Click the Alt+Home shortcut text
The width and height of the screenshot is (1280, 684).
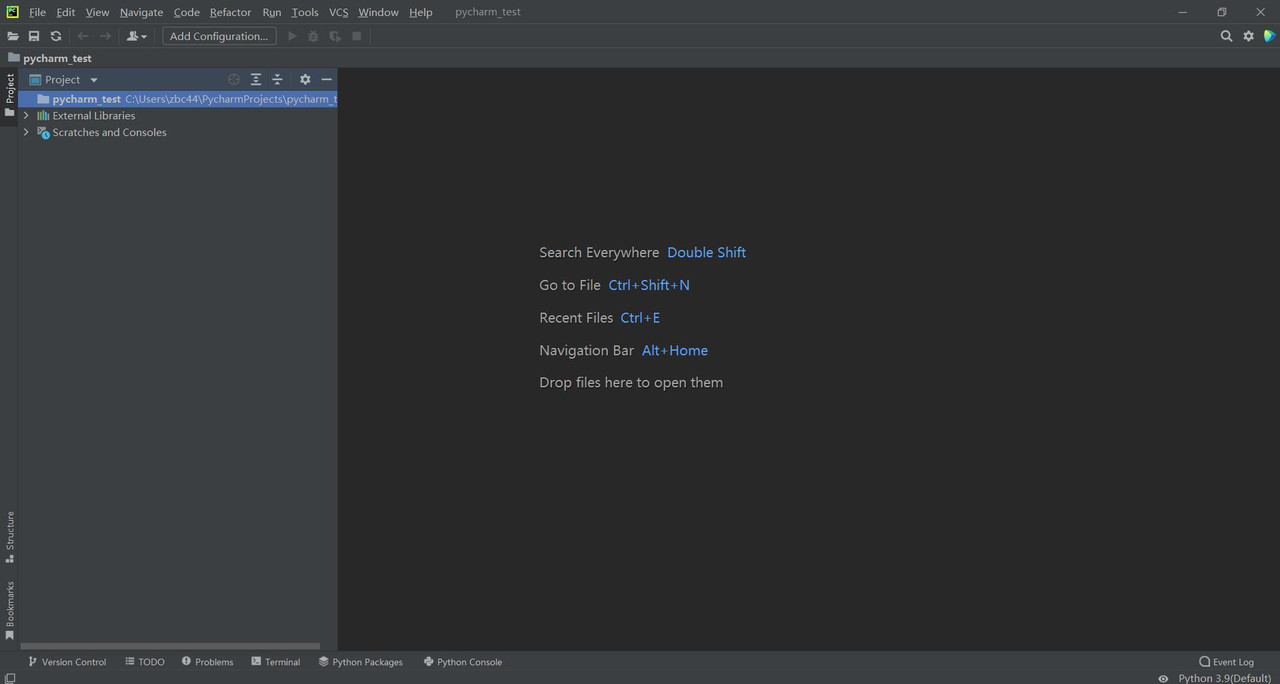coord(675,350)
